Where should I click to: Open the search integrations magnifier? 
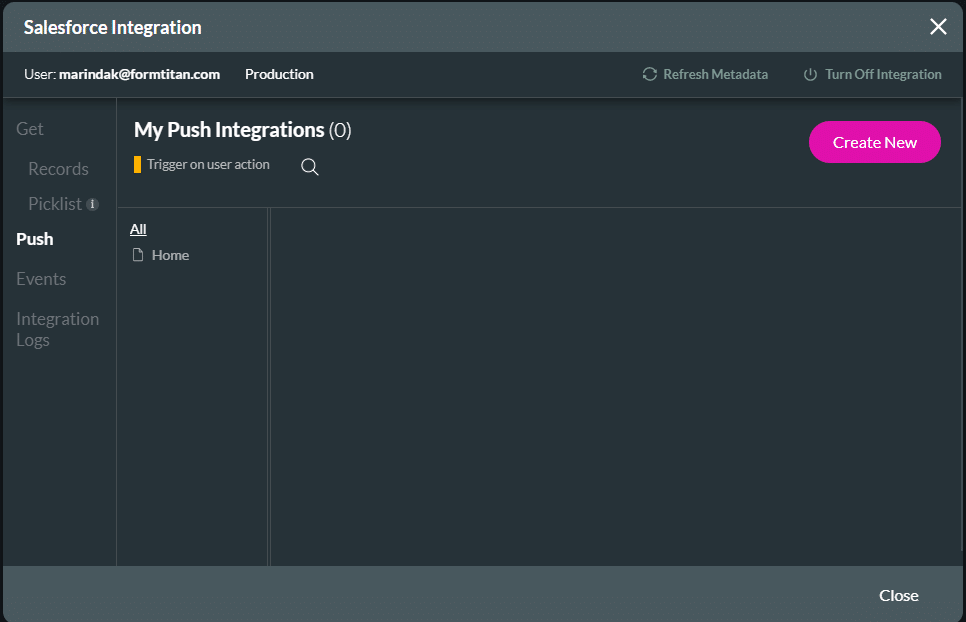(x=309, y=166)
